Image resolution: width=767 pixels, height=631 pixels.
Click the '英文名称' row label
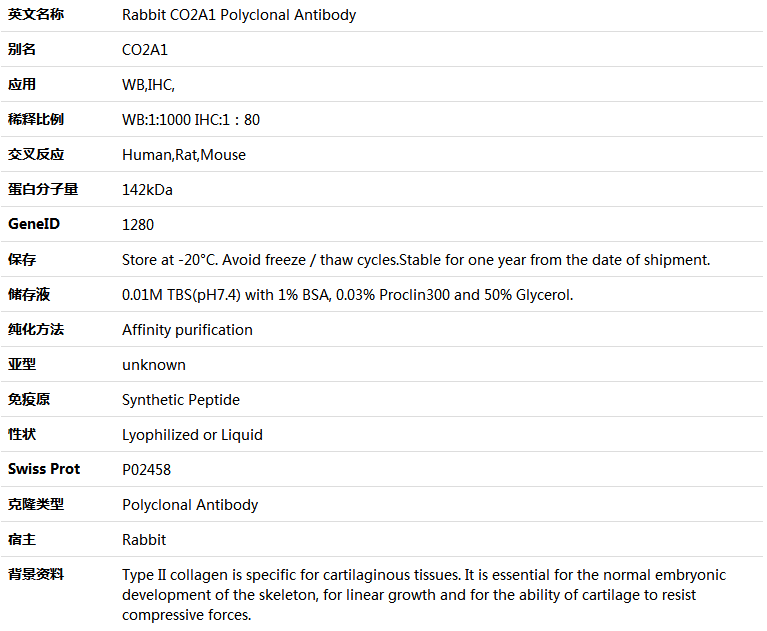(36, 15)
